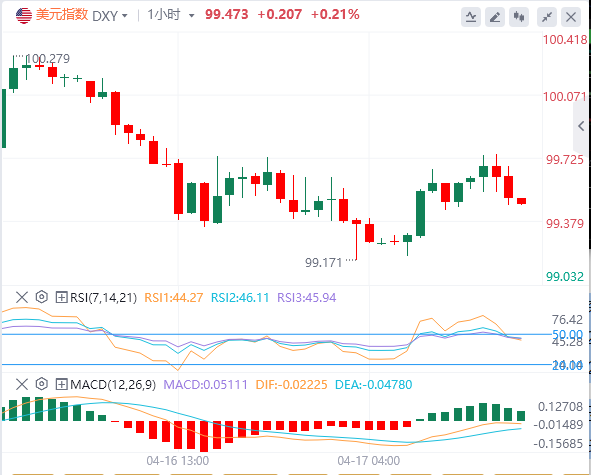Expand the right side panel chevron

[581, 126]
